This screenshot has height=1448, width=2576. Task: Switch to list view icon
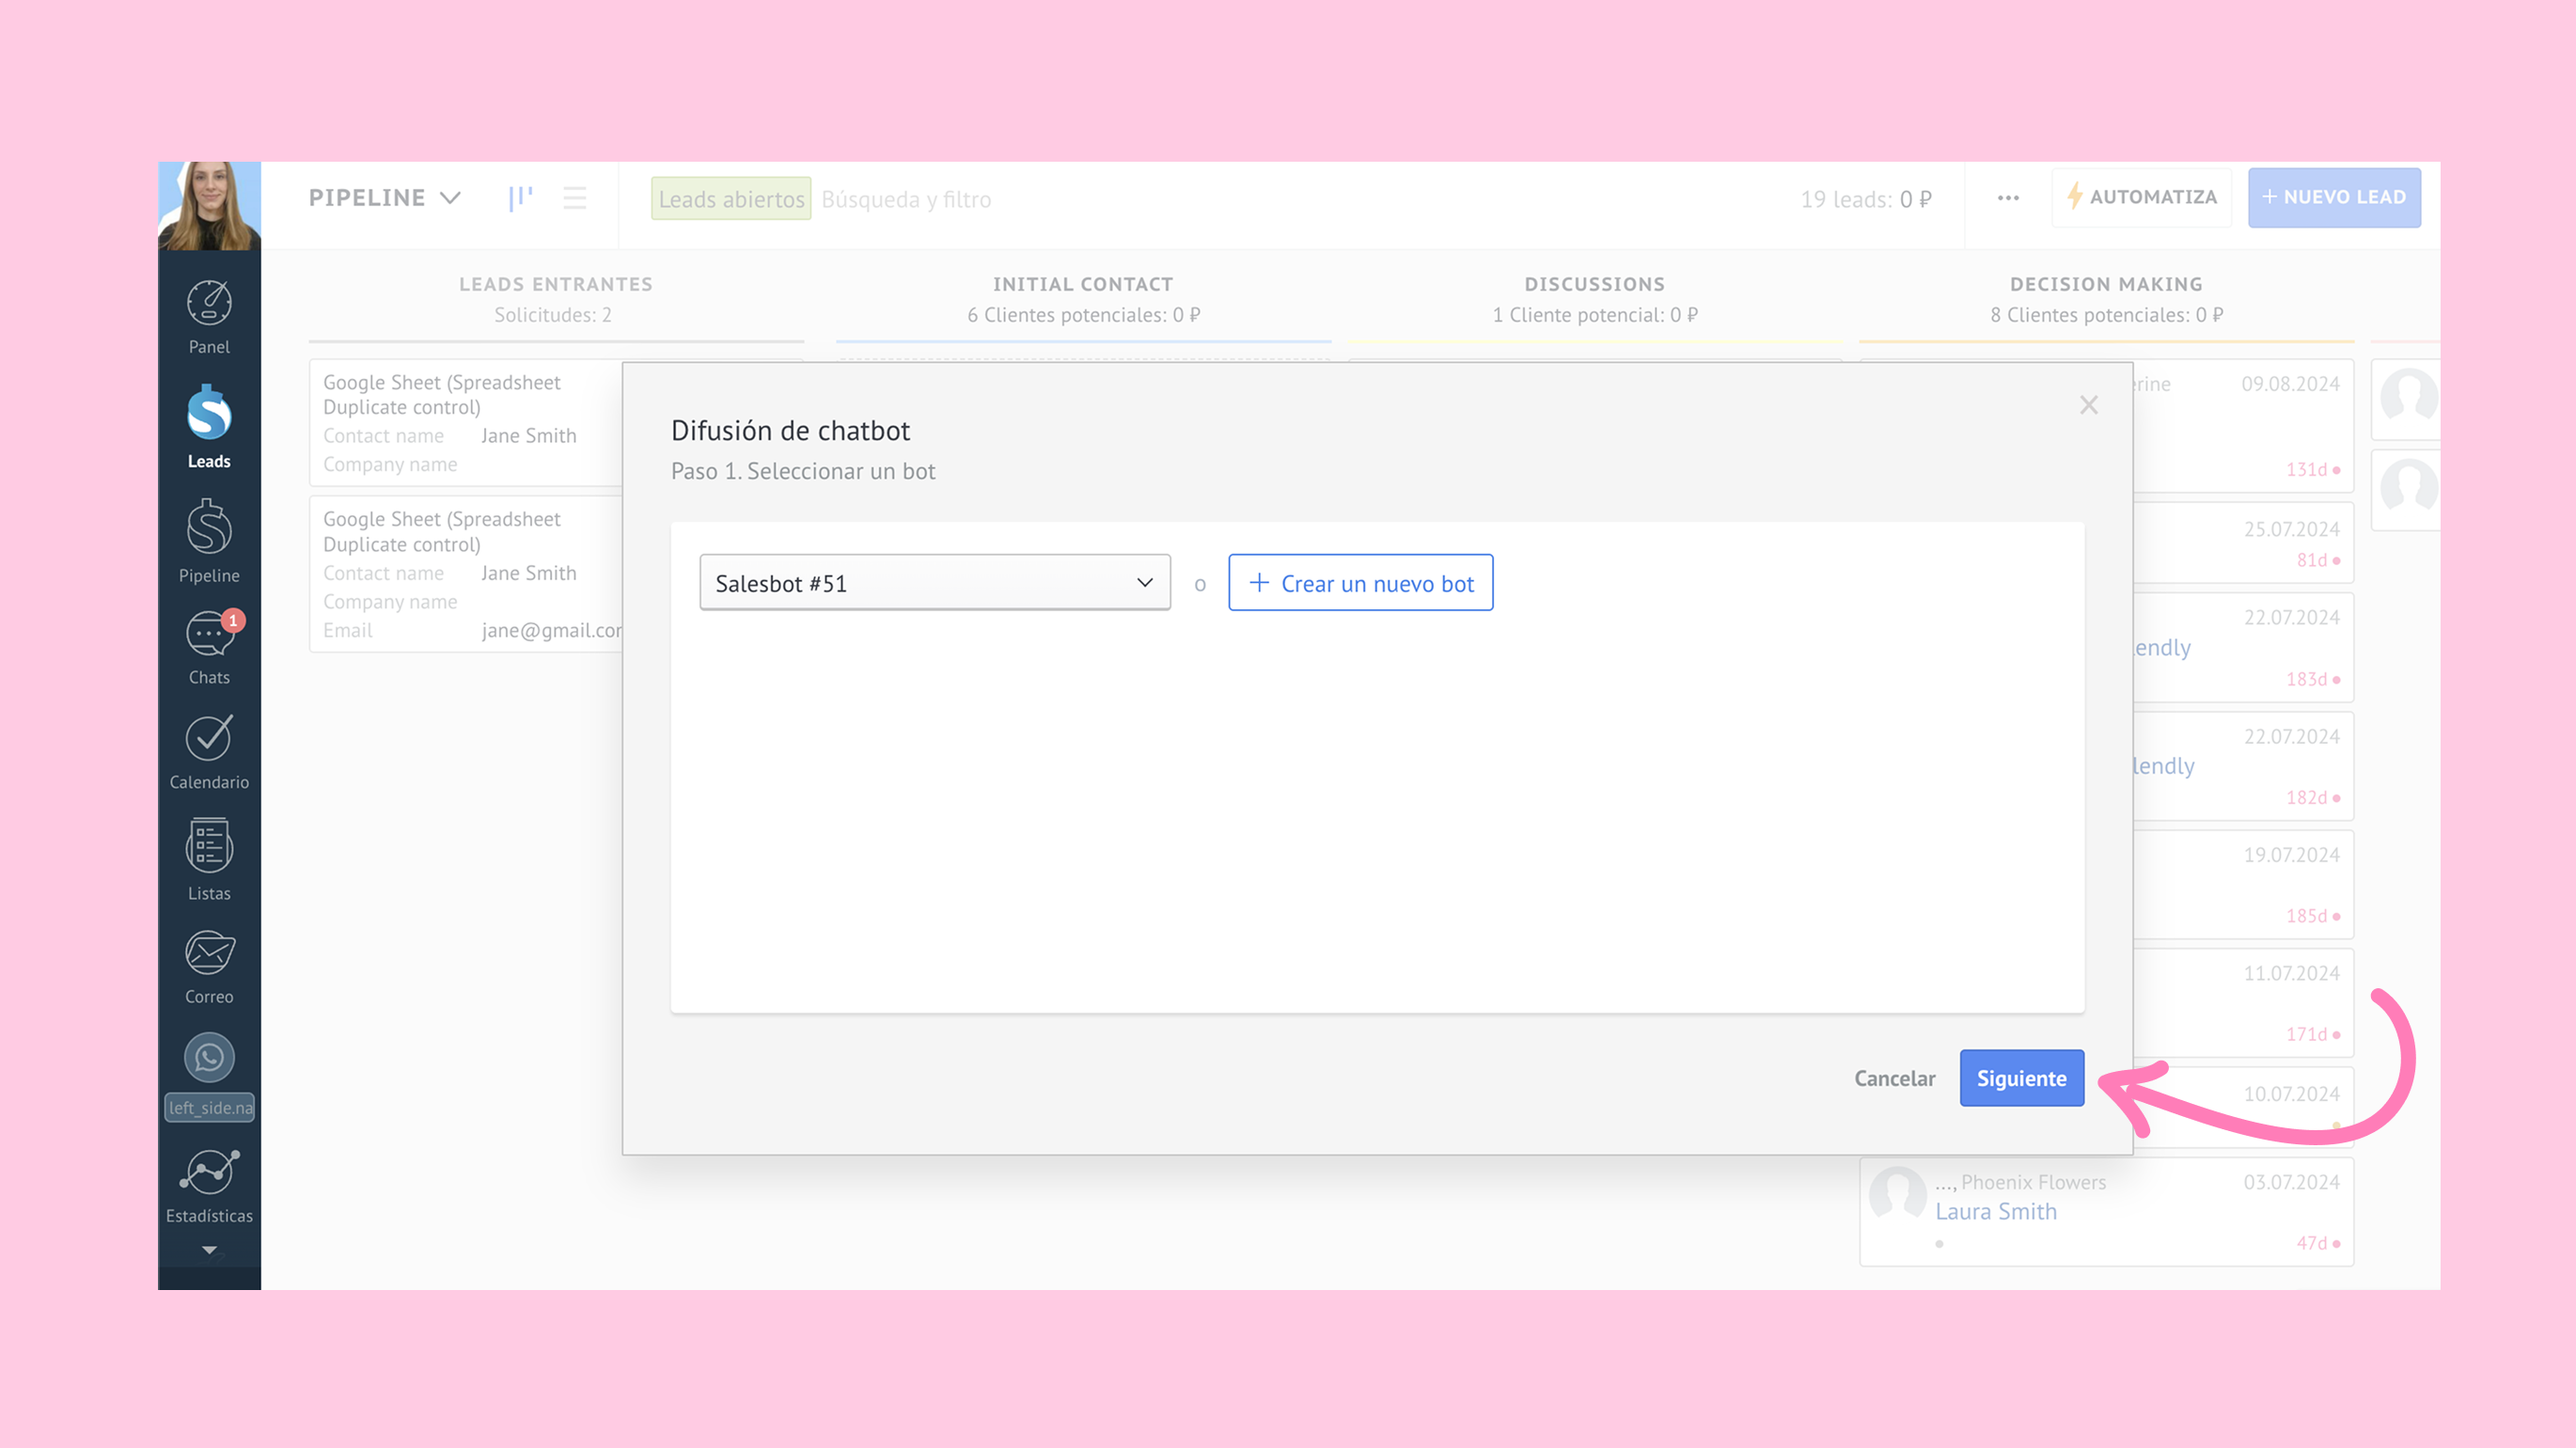point(574,198)
